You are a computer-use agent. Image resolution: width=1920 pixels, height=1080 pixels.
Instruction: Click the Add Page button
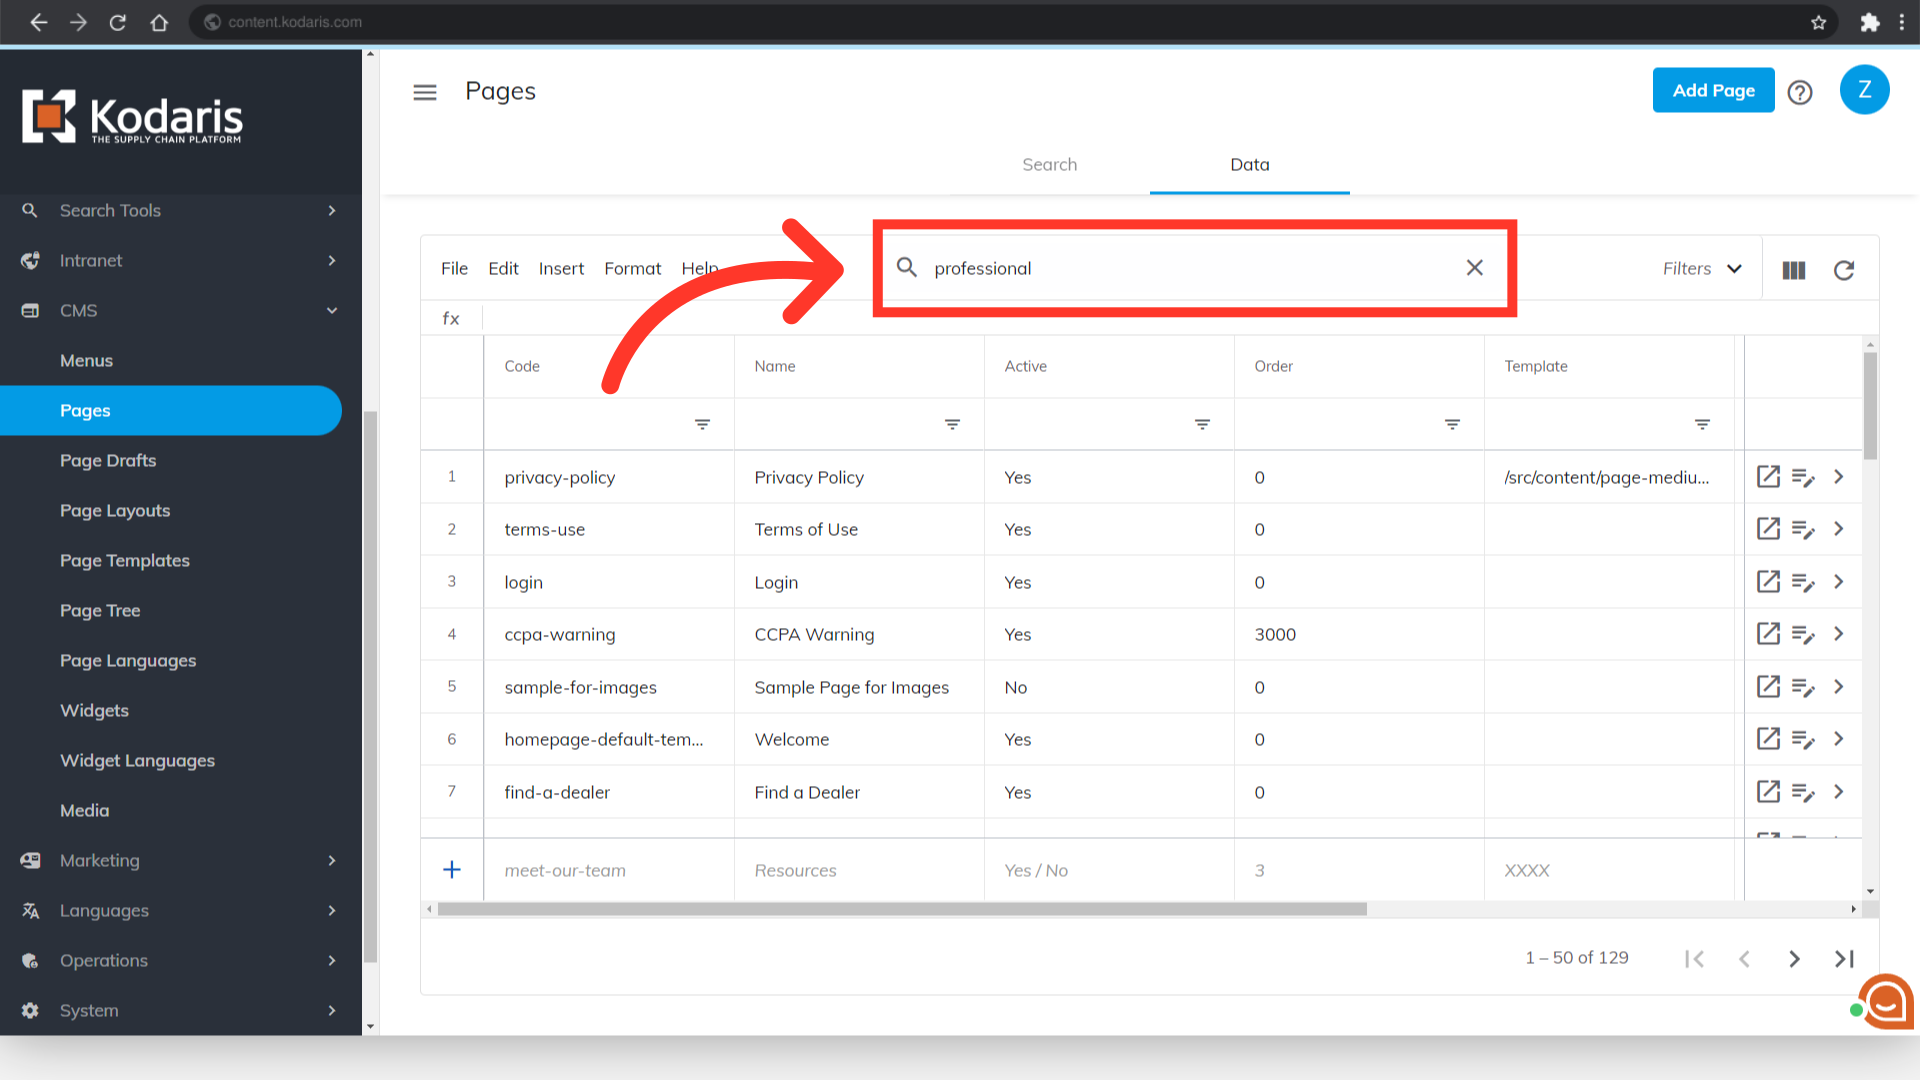click(1713, 90)
